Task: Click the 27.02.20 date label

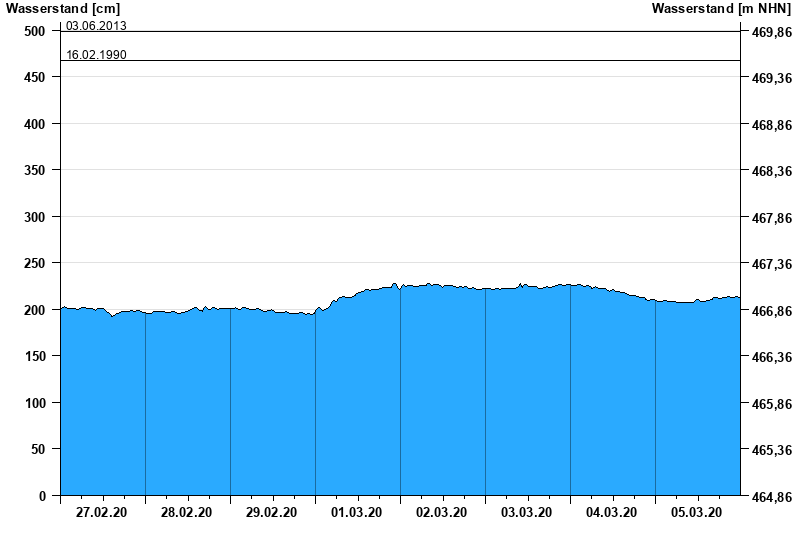Action: [x=102, y=513]
